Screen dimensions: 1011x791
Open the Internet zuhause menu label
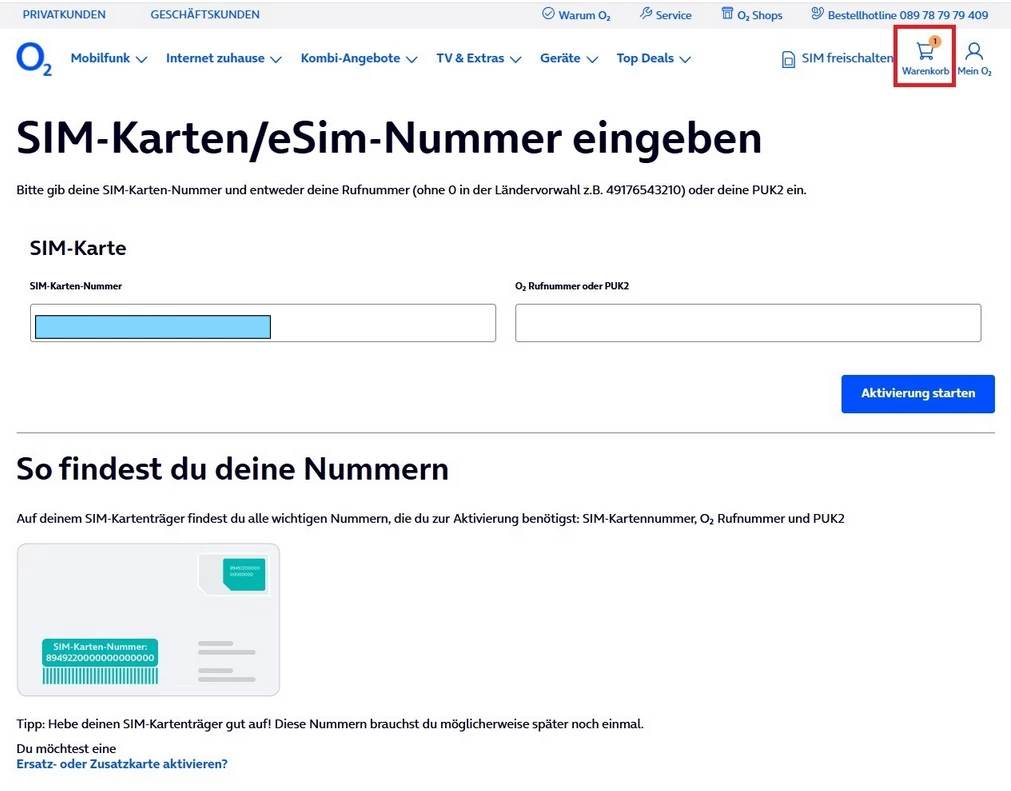pyautogui.click(x=215, y=58)
